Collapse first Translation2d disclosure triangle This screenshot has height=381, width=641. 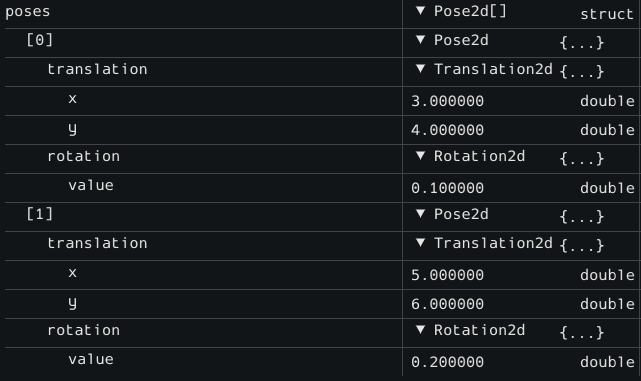click(x=420, y=69)
